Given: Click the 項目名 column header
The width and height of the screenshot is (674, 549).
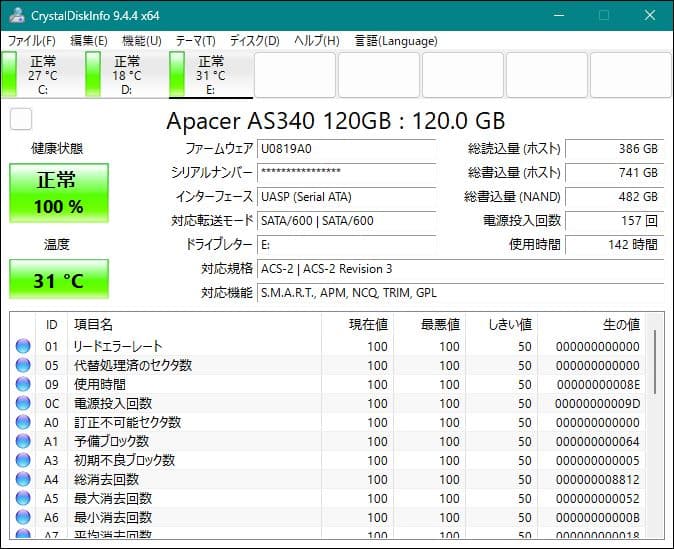Looking at the screenshot, I should pyautogui.click(x=194, y=325).
